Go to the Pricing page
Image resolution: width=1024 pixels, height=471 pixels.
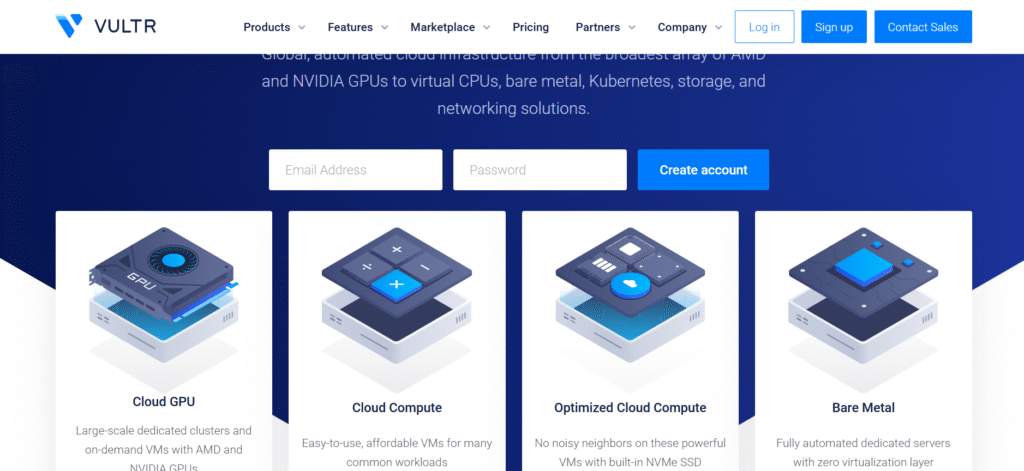point(531,27)
